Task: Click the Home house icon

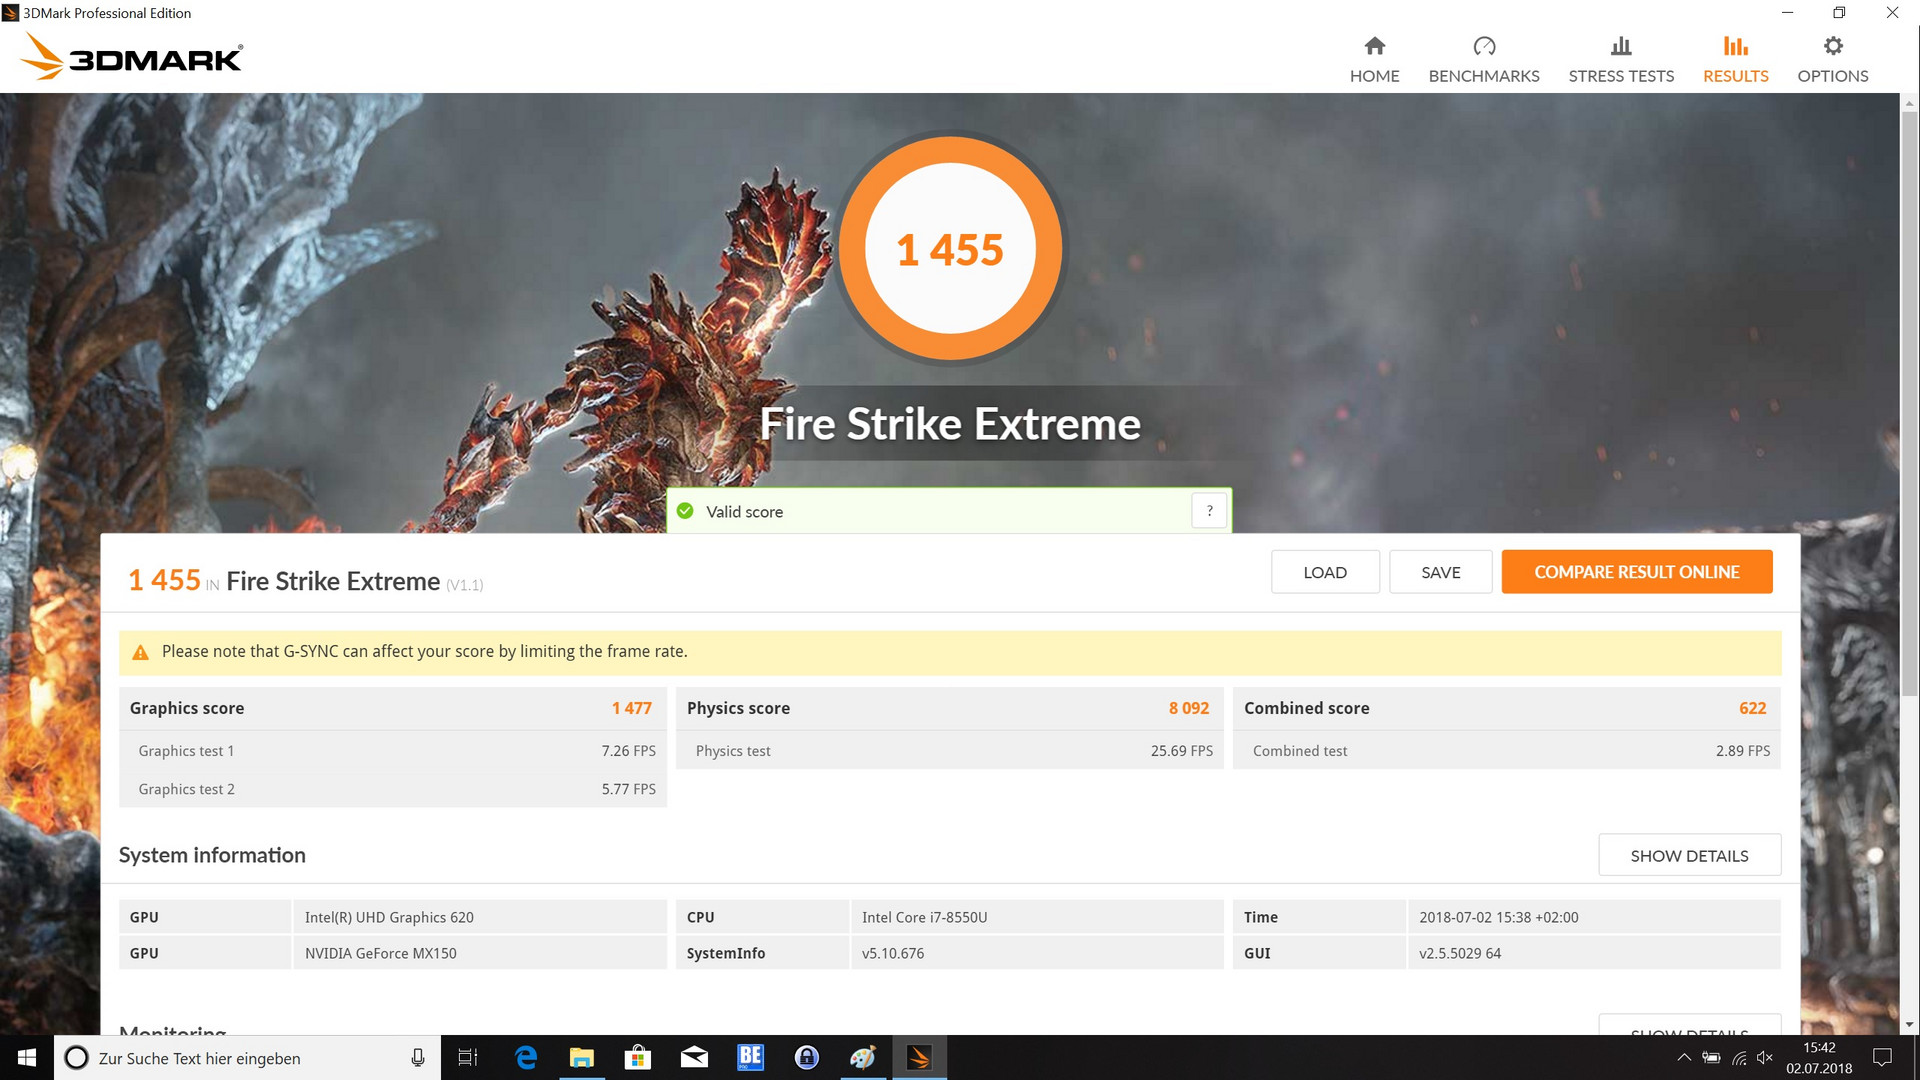Action: point(1374,46)
